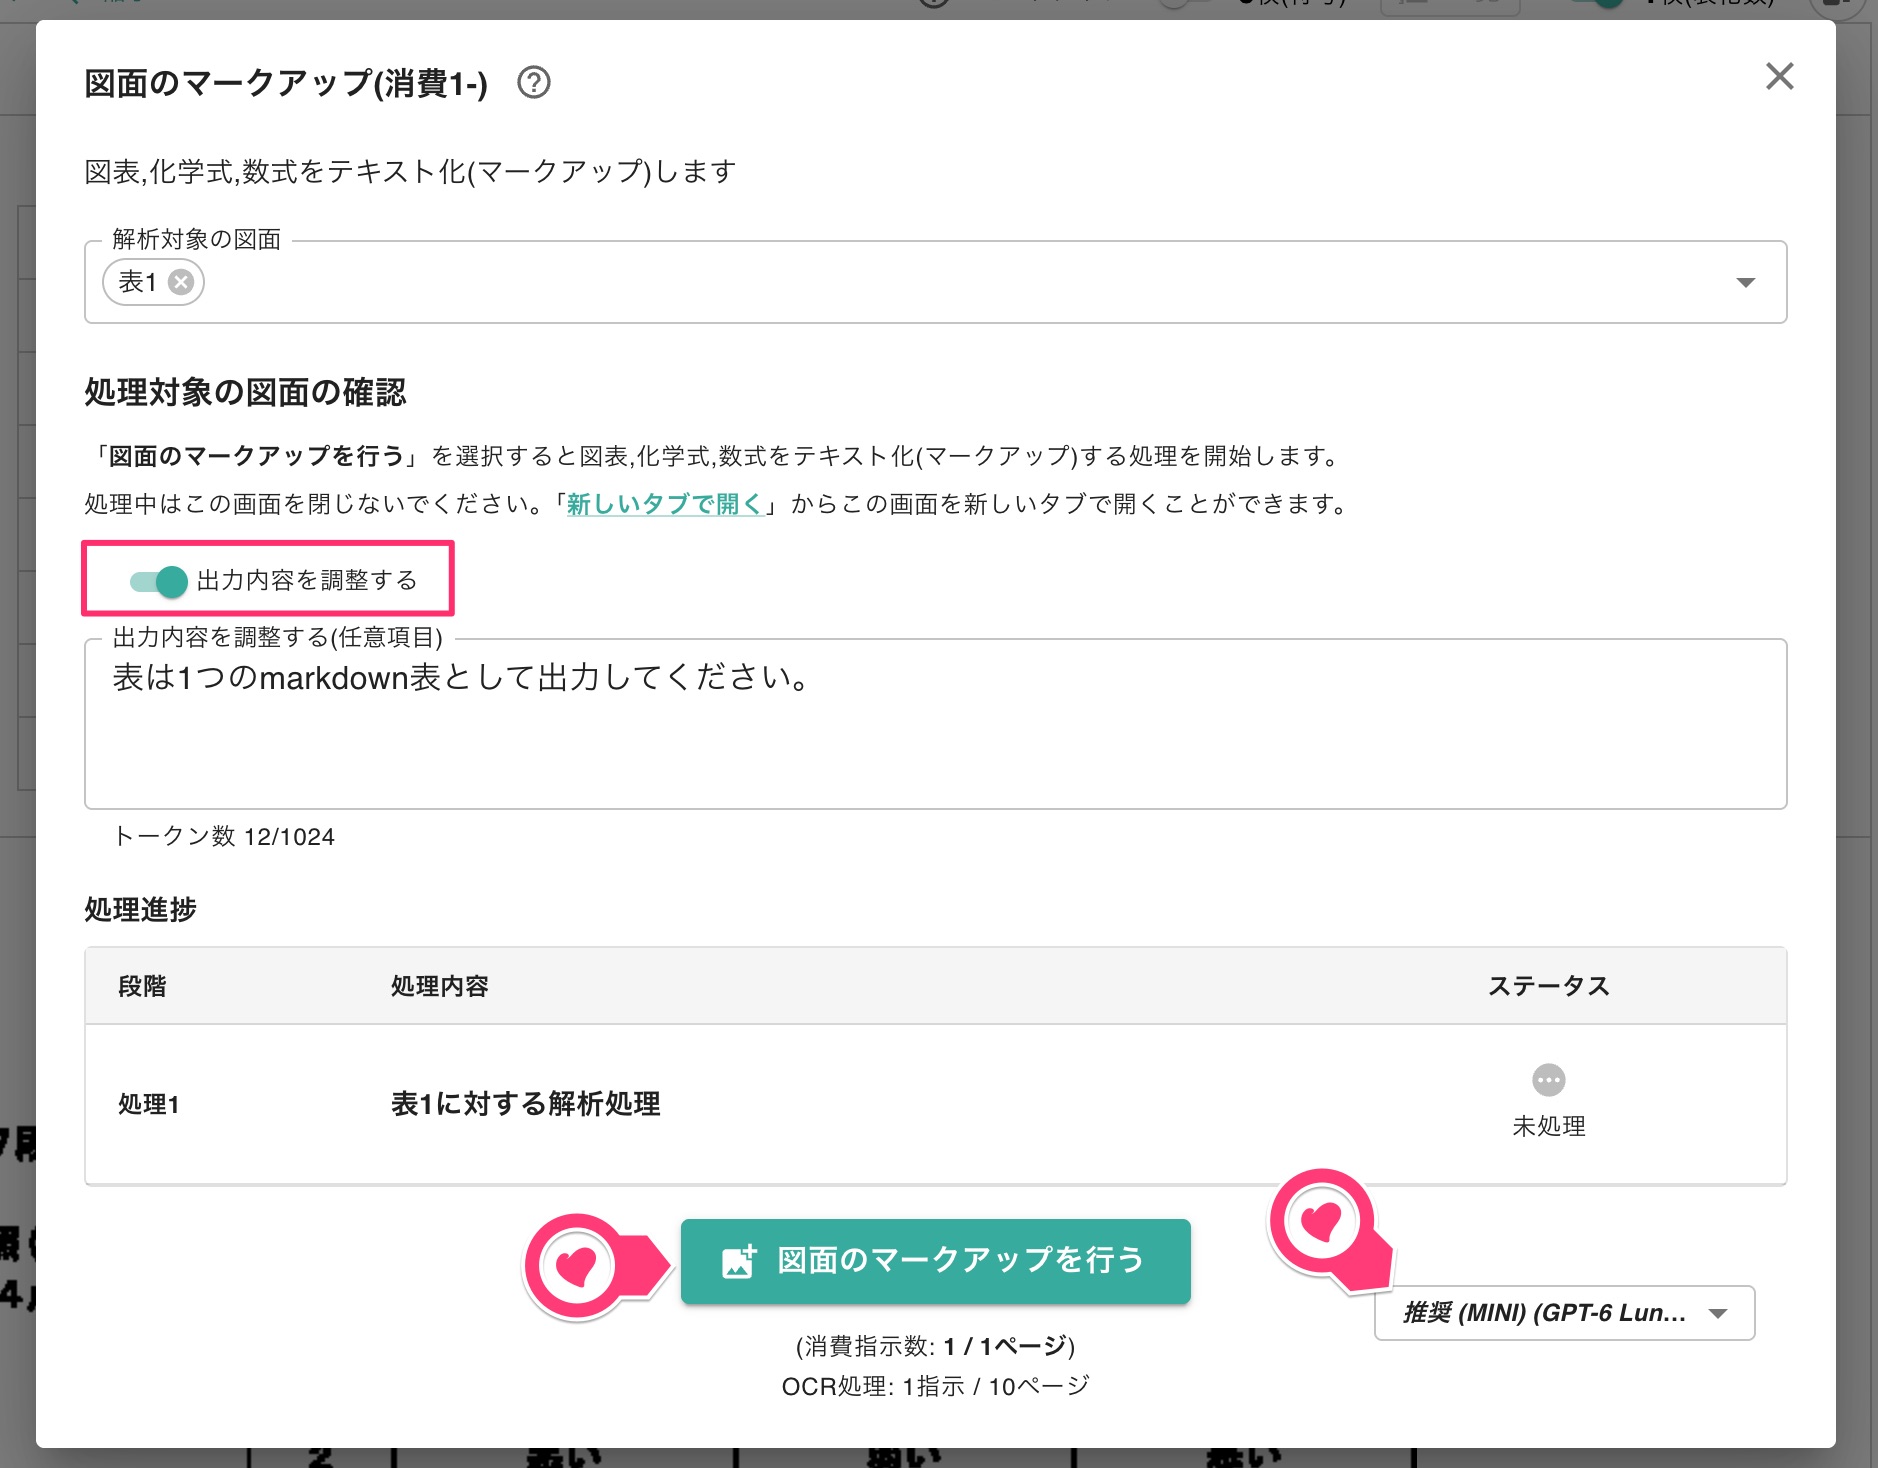Open the help icon beside the dialog title
This screenshot has height=1468, width=1878.
(534, 82)
